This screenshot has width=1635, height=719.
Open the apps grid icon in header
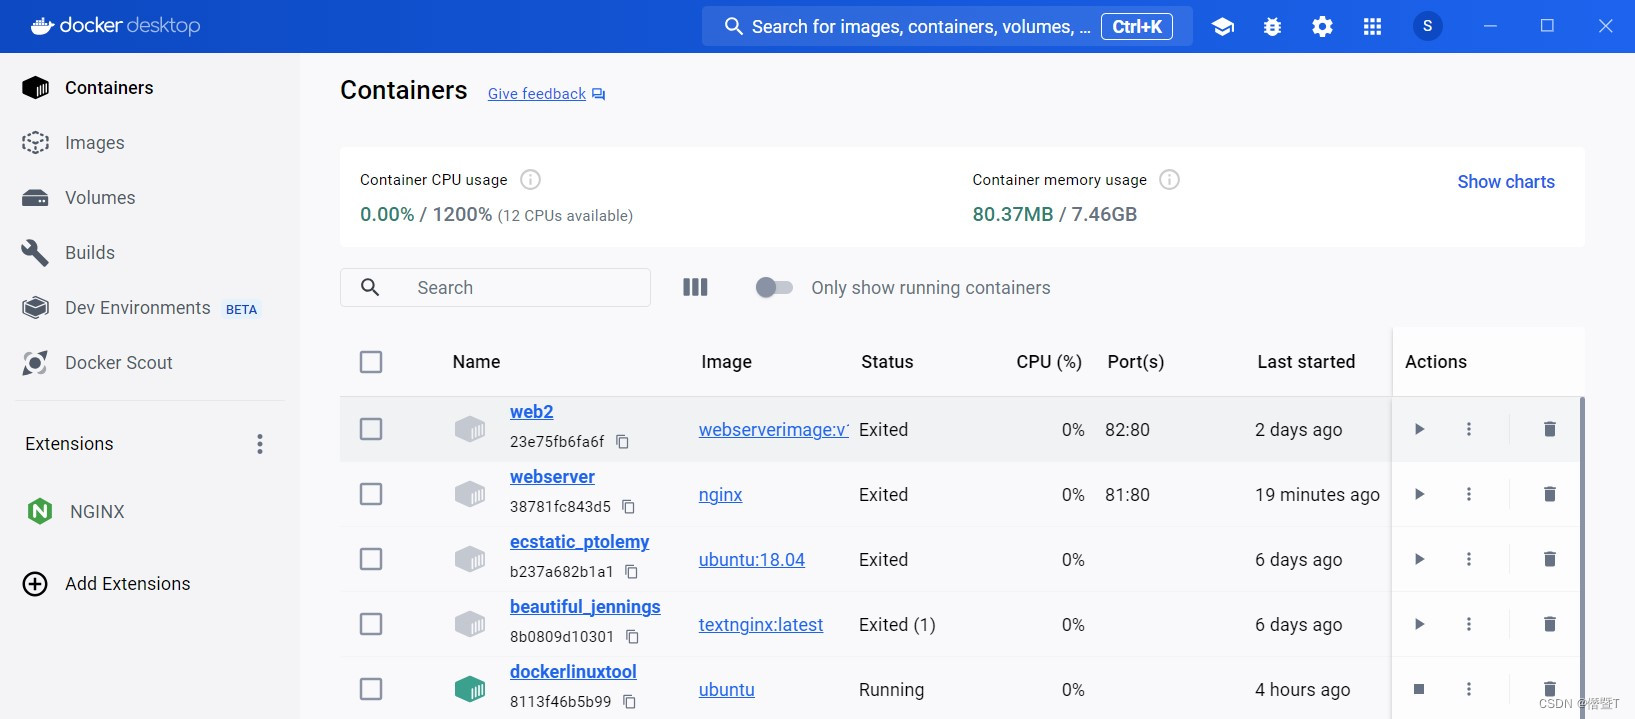tap(1372, 27)
